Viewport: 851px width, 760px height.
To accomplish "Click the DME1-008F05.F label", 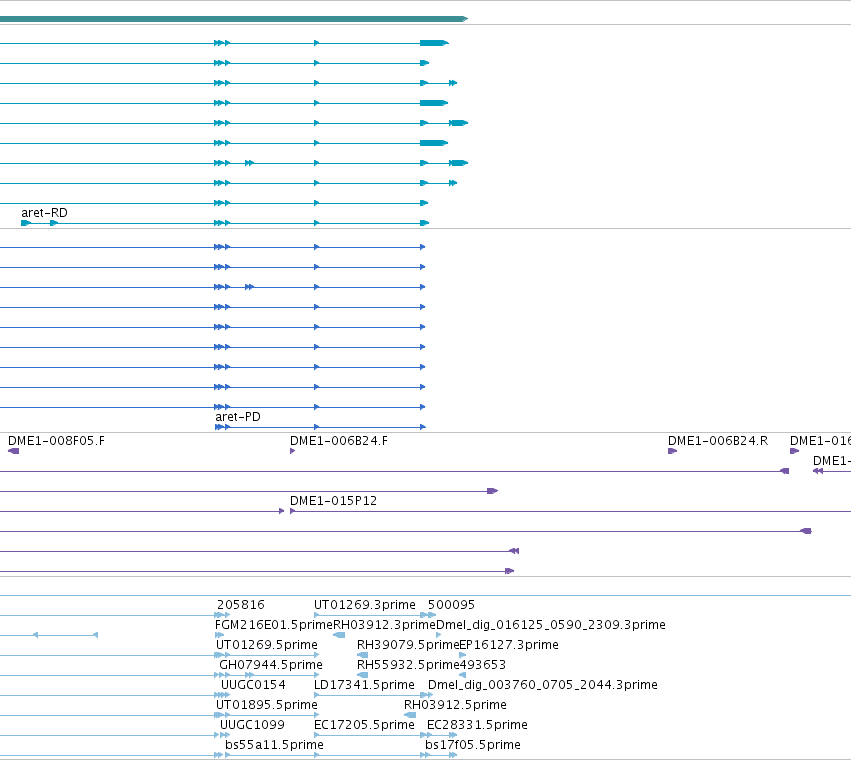I will pos(56,441).
